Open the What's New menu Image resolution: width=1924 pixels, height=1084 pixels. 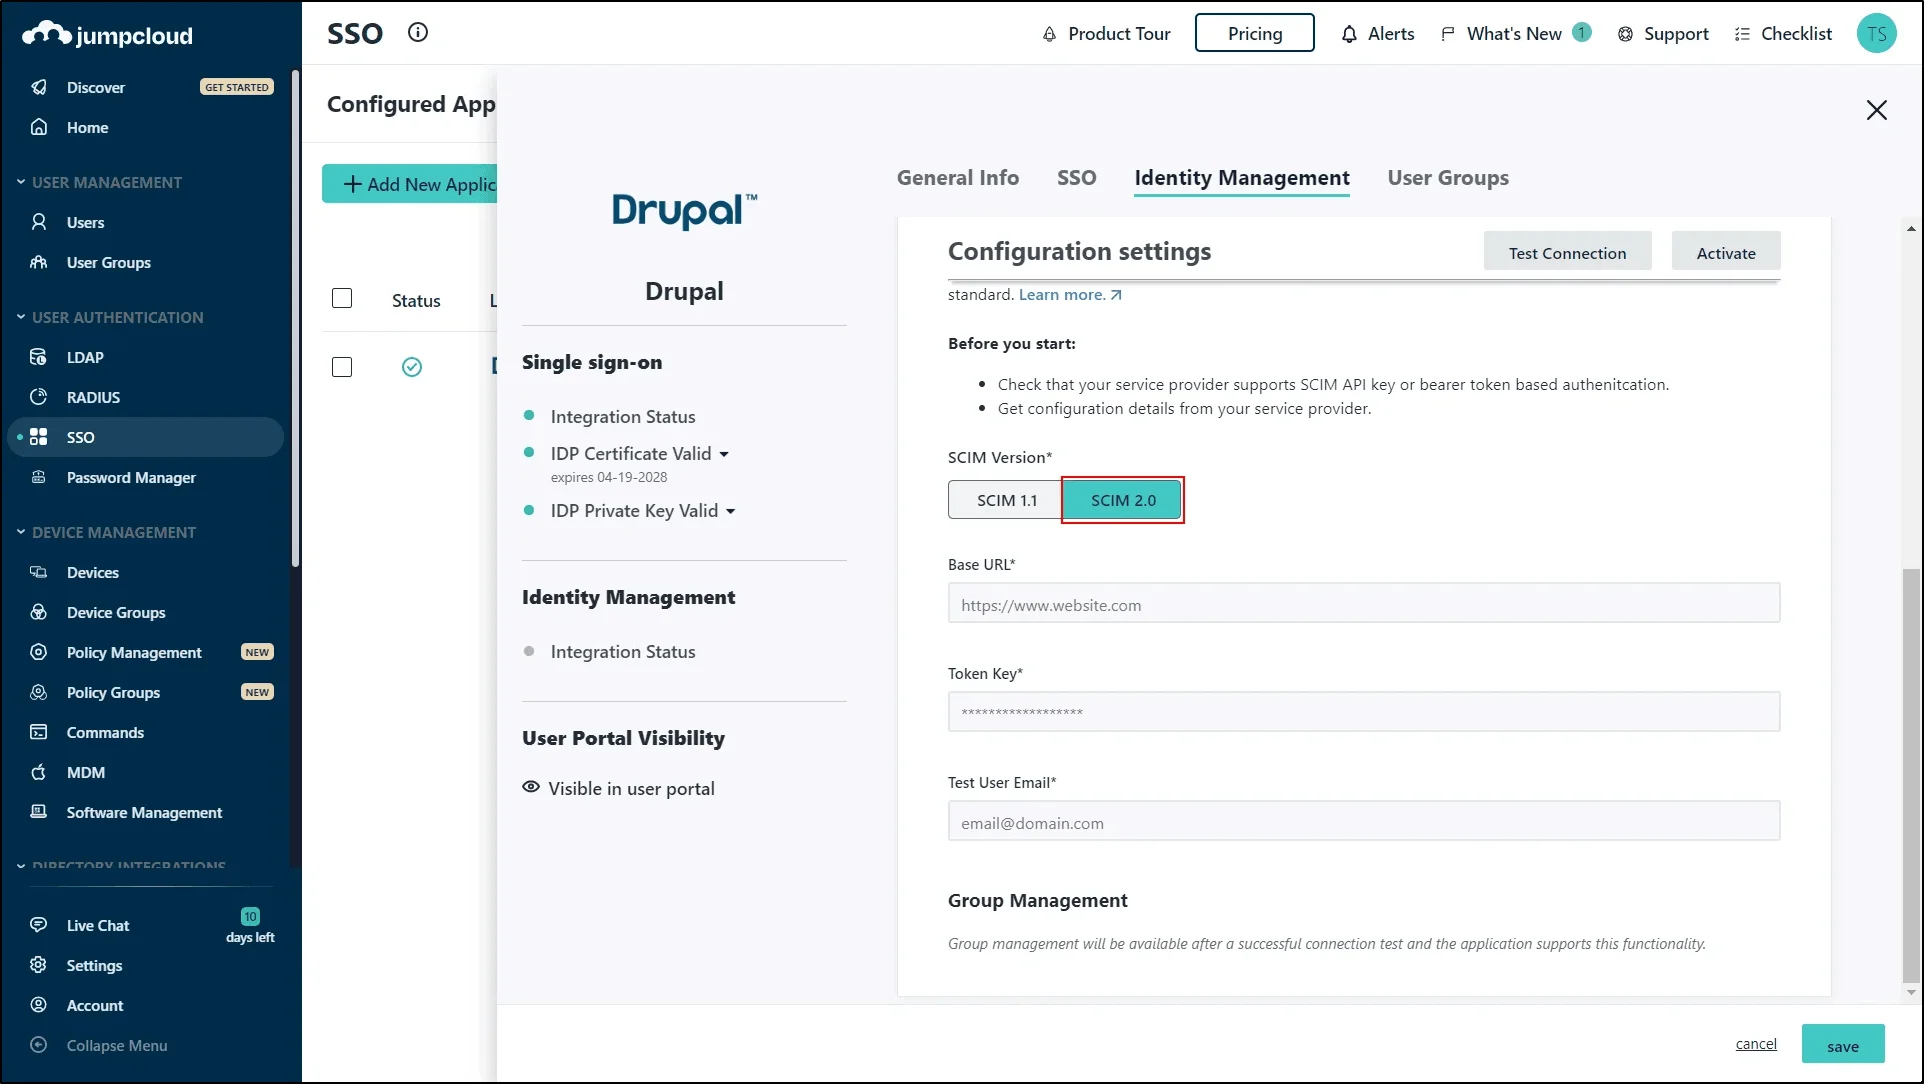[1514, 34]
